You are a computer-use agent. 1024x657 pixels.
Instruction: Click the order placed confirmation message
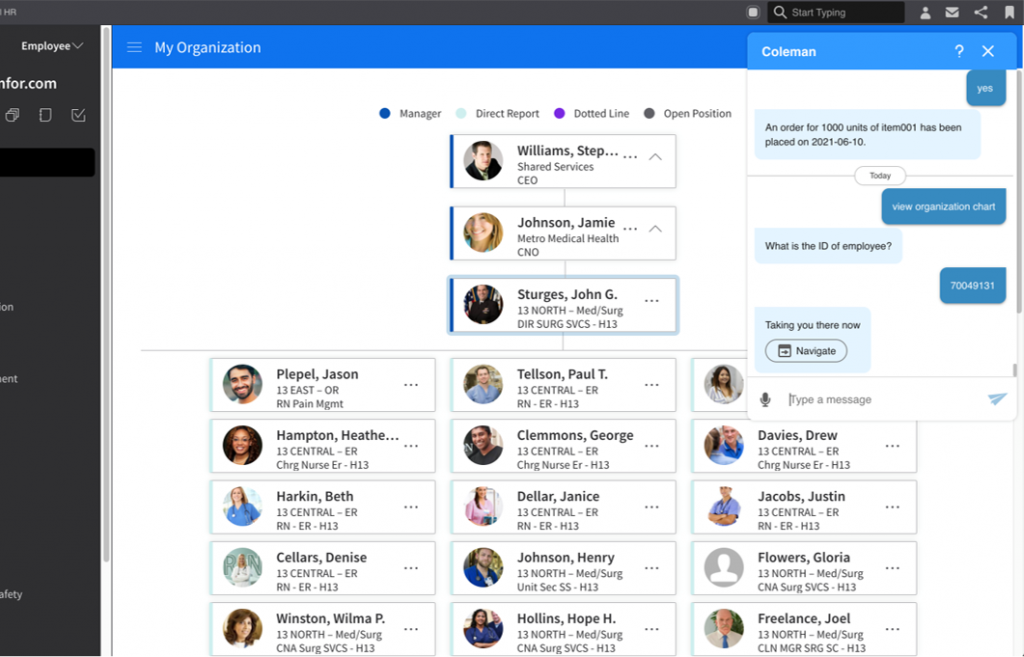coord(867,135)
